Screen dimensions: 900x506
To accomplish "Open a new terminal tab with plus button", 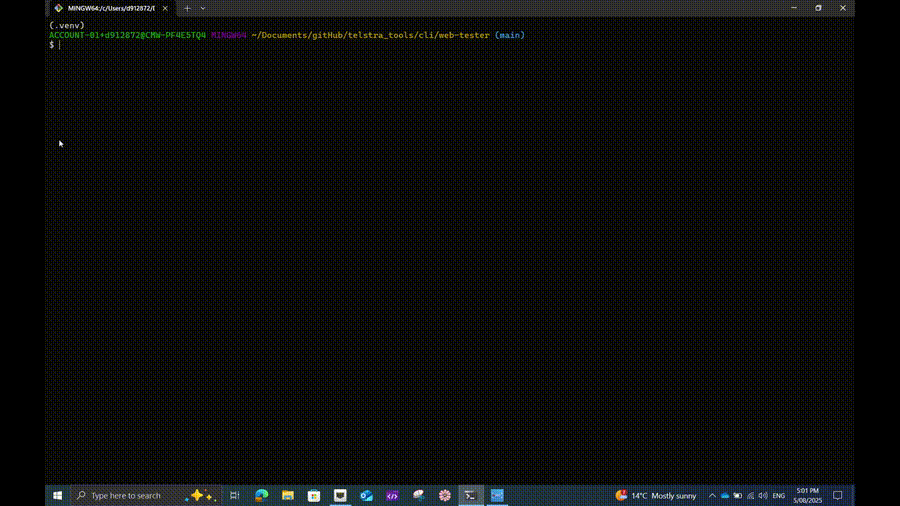I will click(187, 9).
